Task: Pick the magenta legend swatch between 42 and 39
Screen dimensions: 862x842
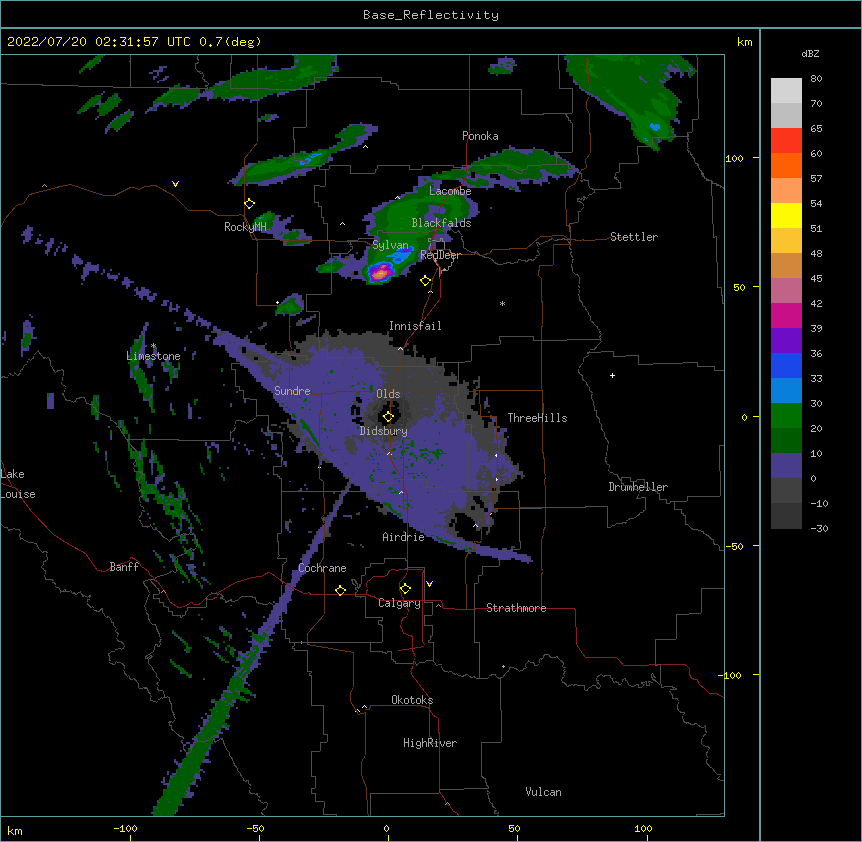Action: pyautogui.click(x=786, y=315)
